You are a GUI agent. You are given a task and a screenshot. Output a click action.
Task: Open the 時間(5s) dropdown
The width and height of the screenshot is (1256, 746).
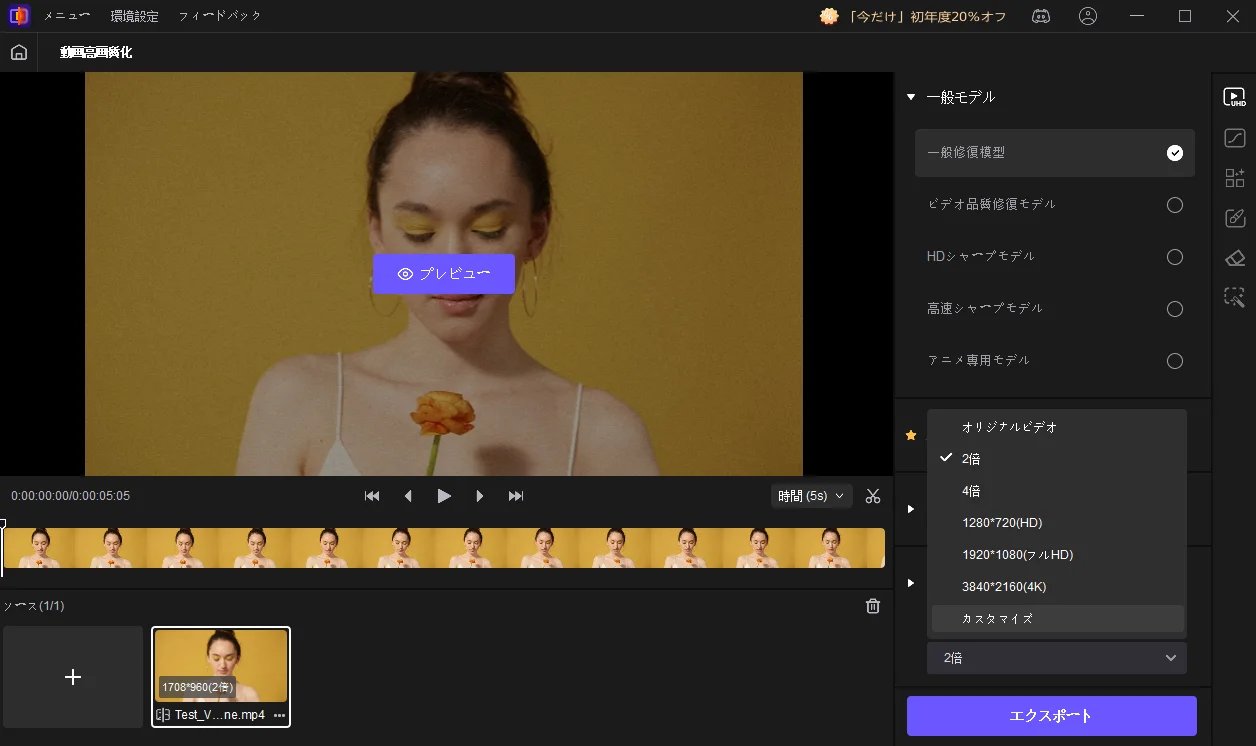pyautogui.click(x=811, y=495)
